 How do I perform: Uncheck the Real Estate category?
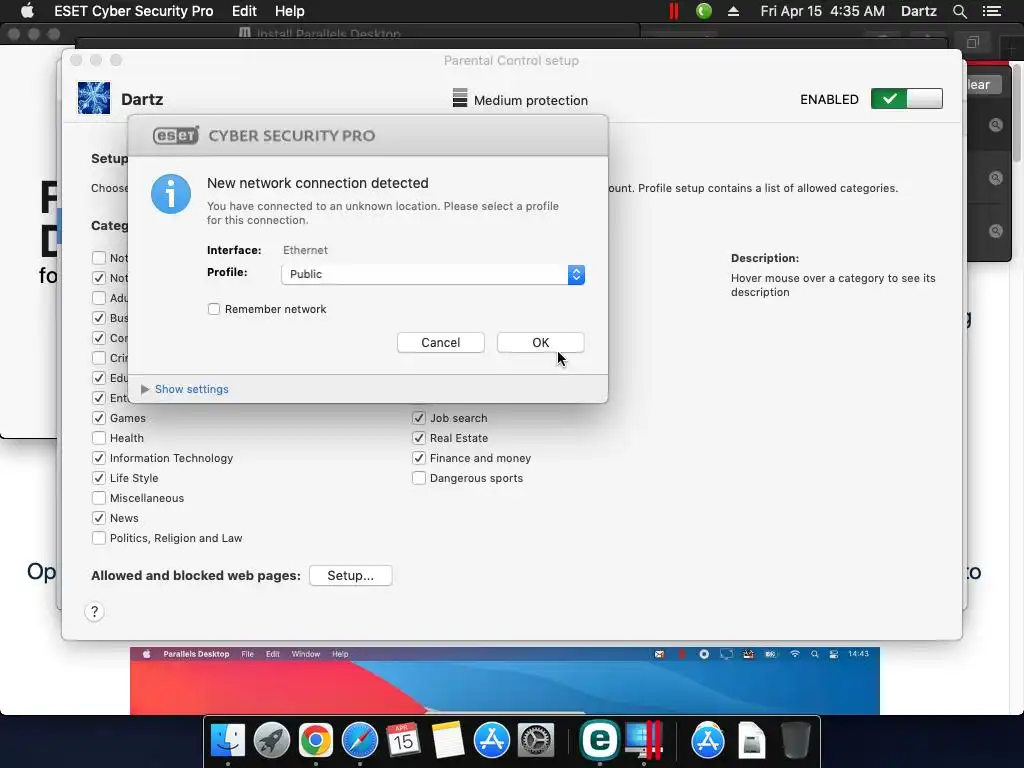[x=419, y=438]
